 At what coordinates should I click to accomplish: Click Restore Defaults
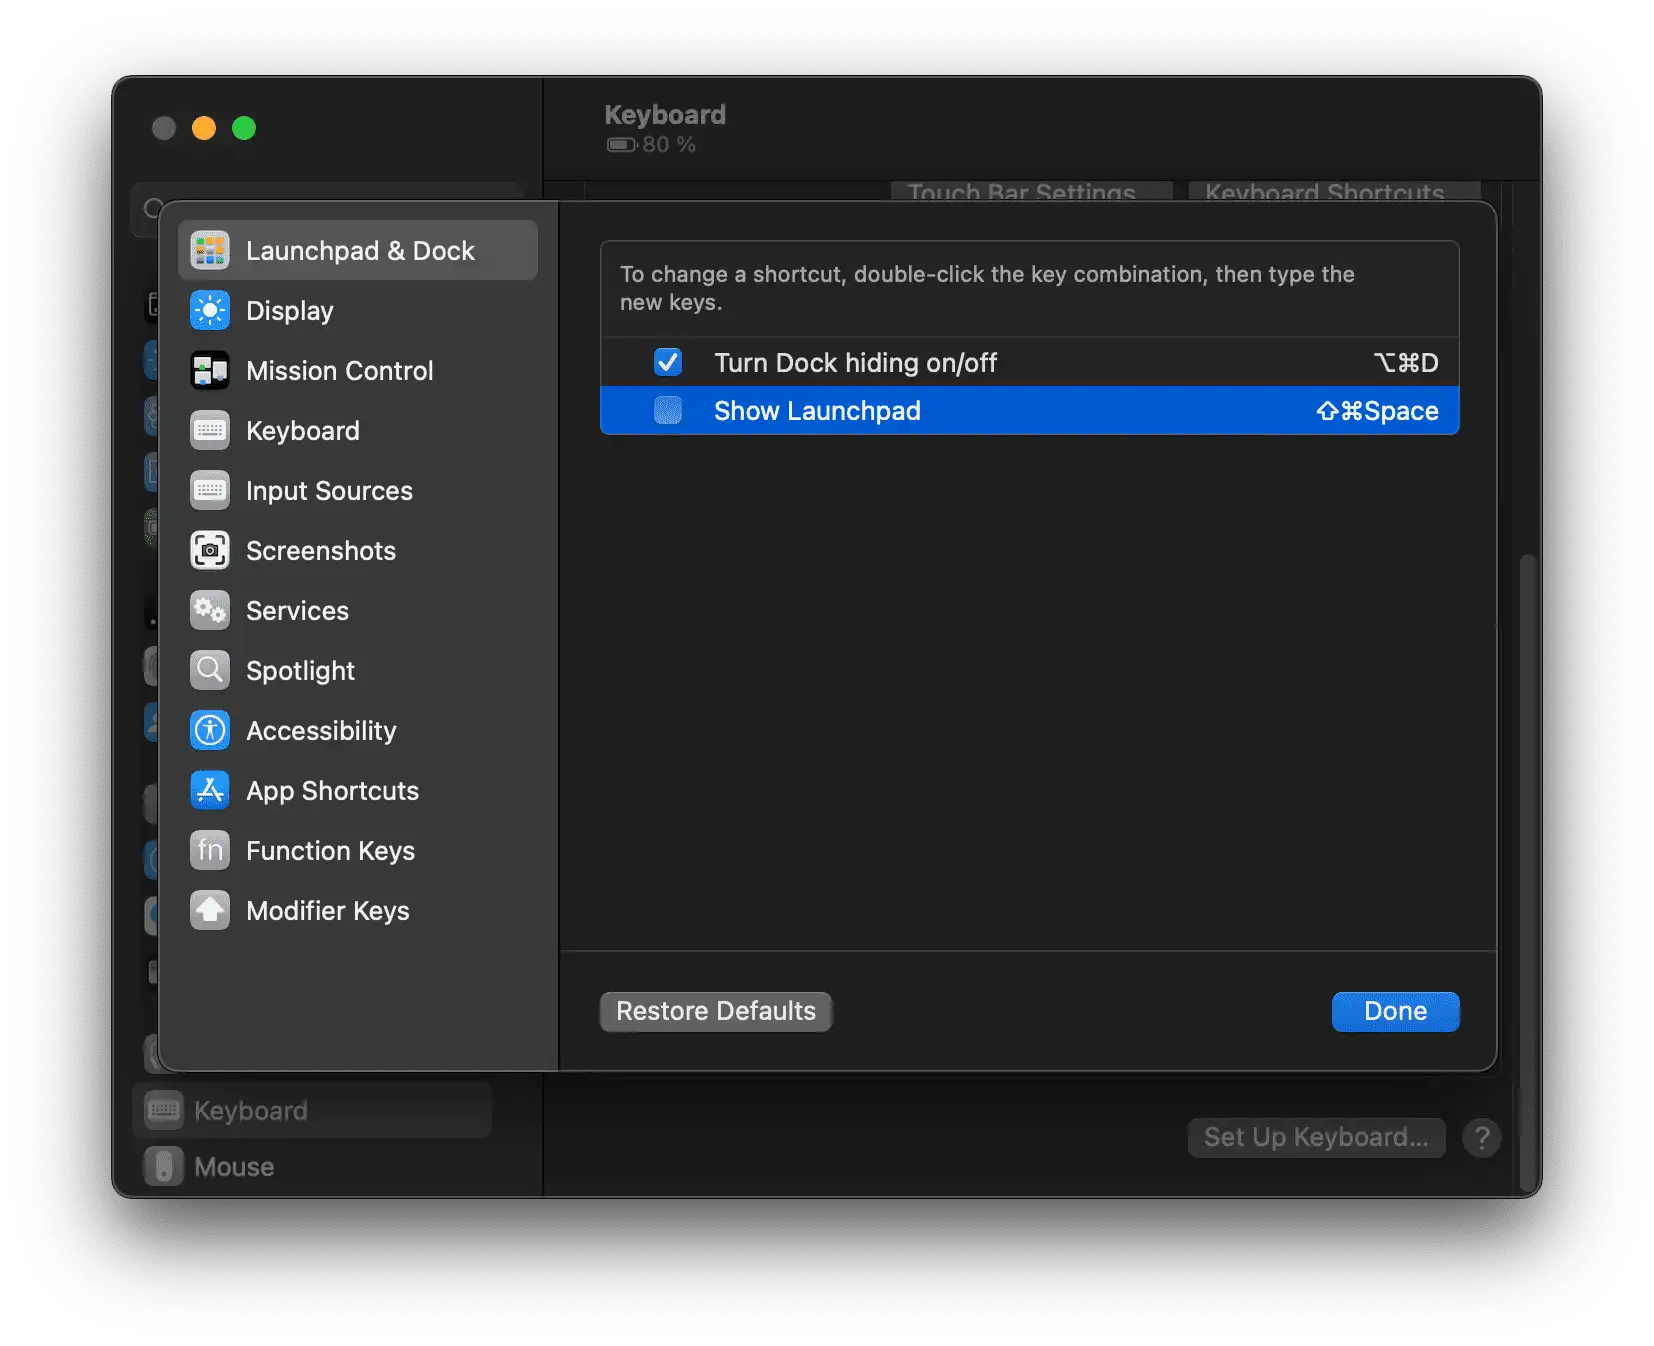(715, 1011)
